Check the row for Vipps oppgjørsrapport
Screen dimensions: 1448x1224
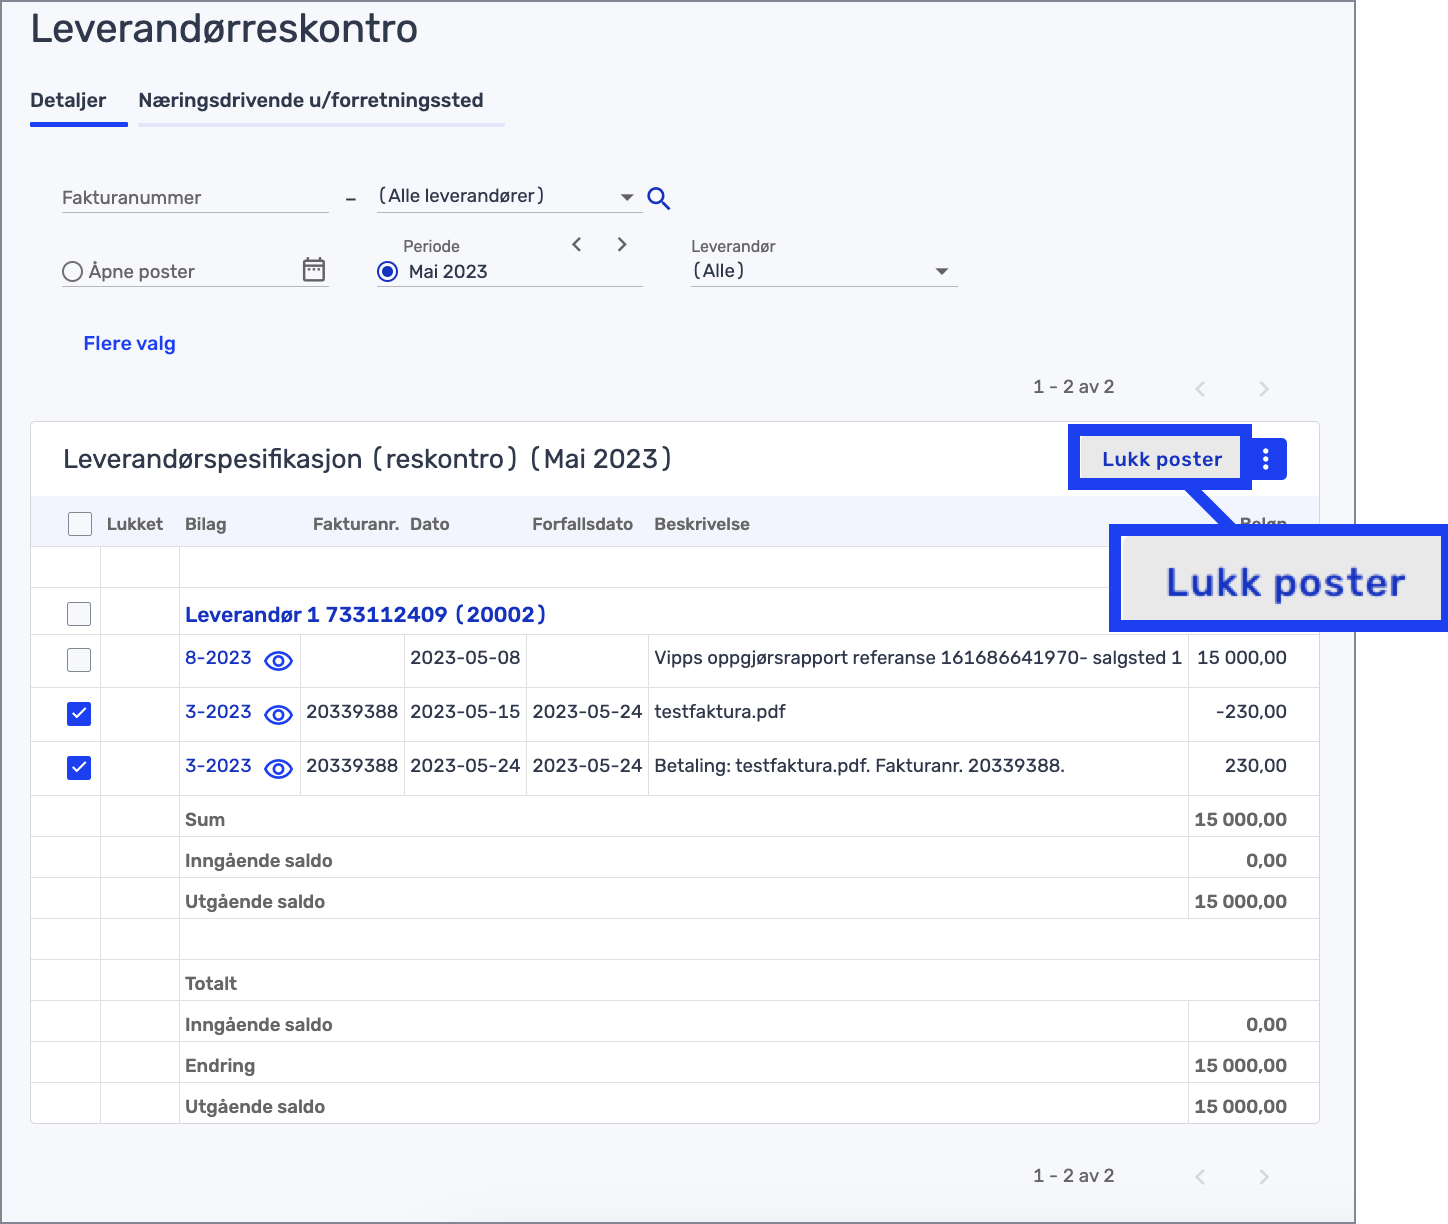79,660
